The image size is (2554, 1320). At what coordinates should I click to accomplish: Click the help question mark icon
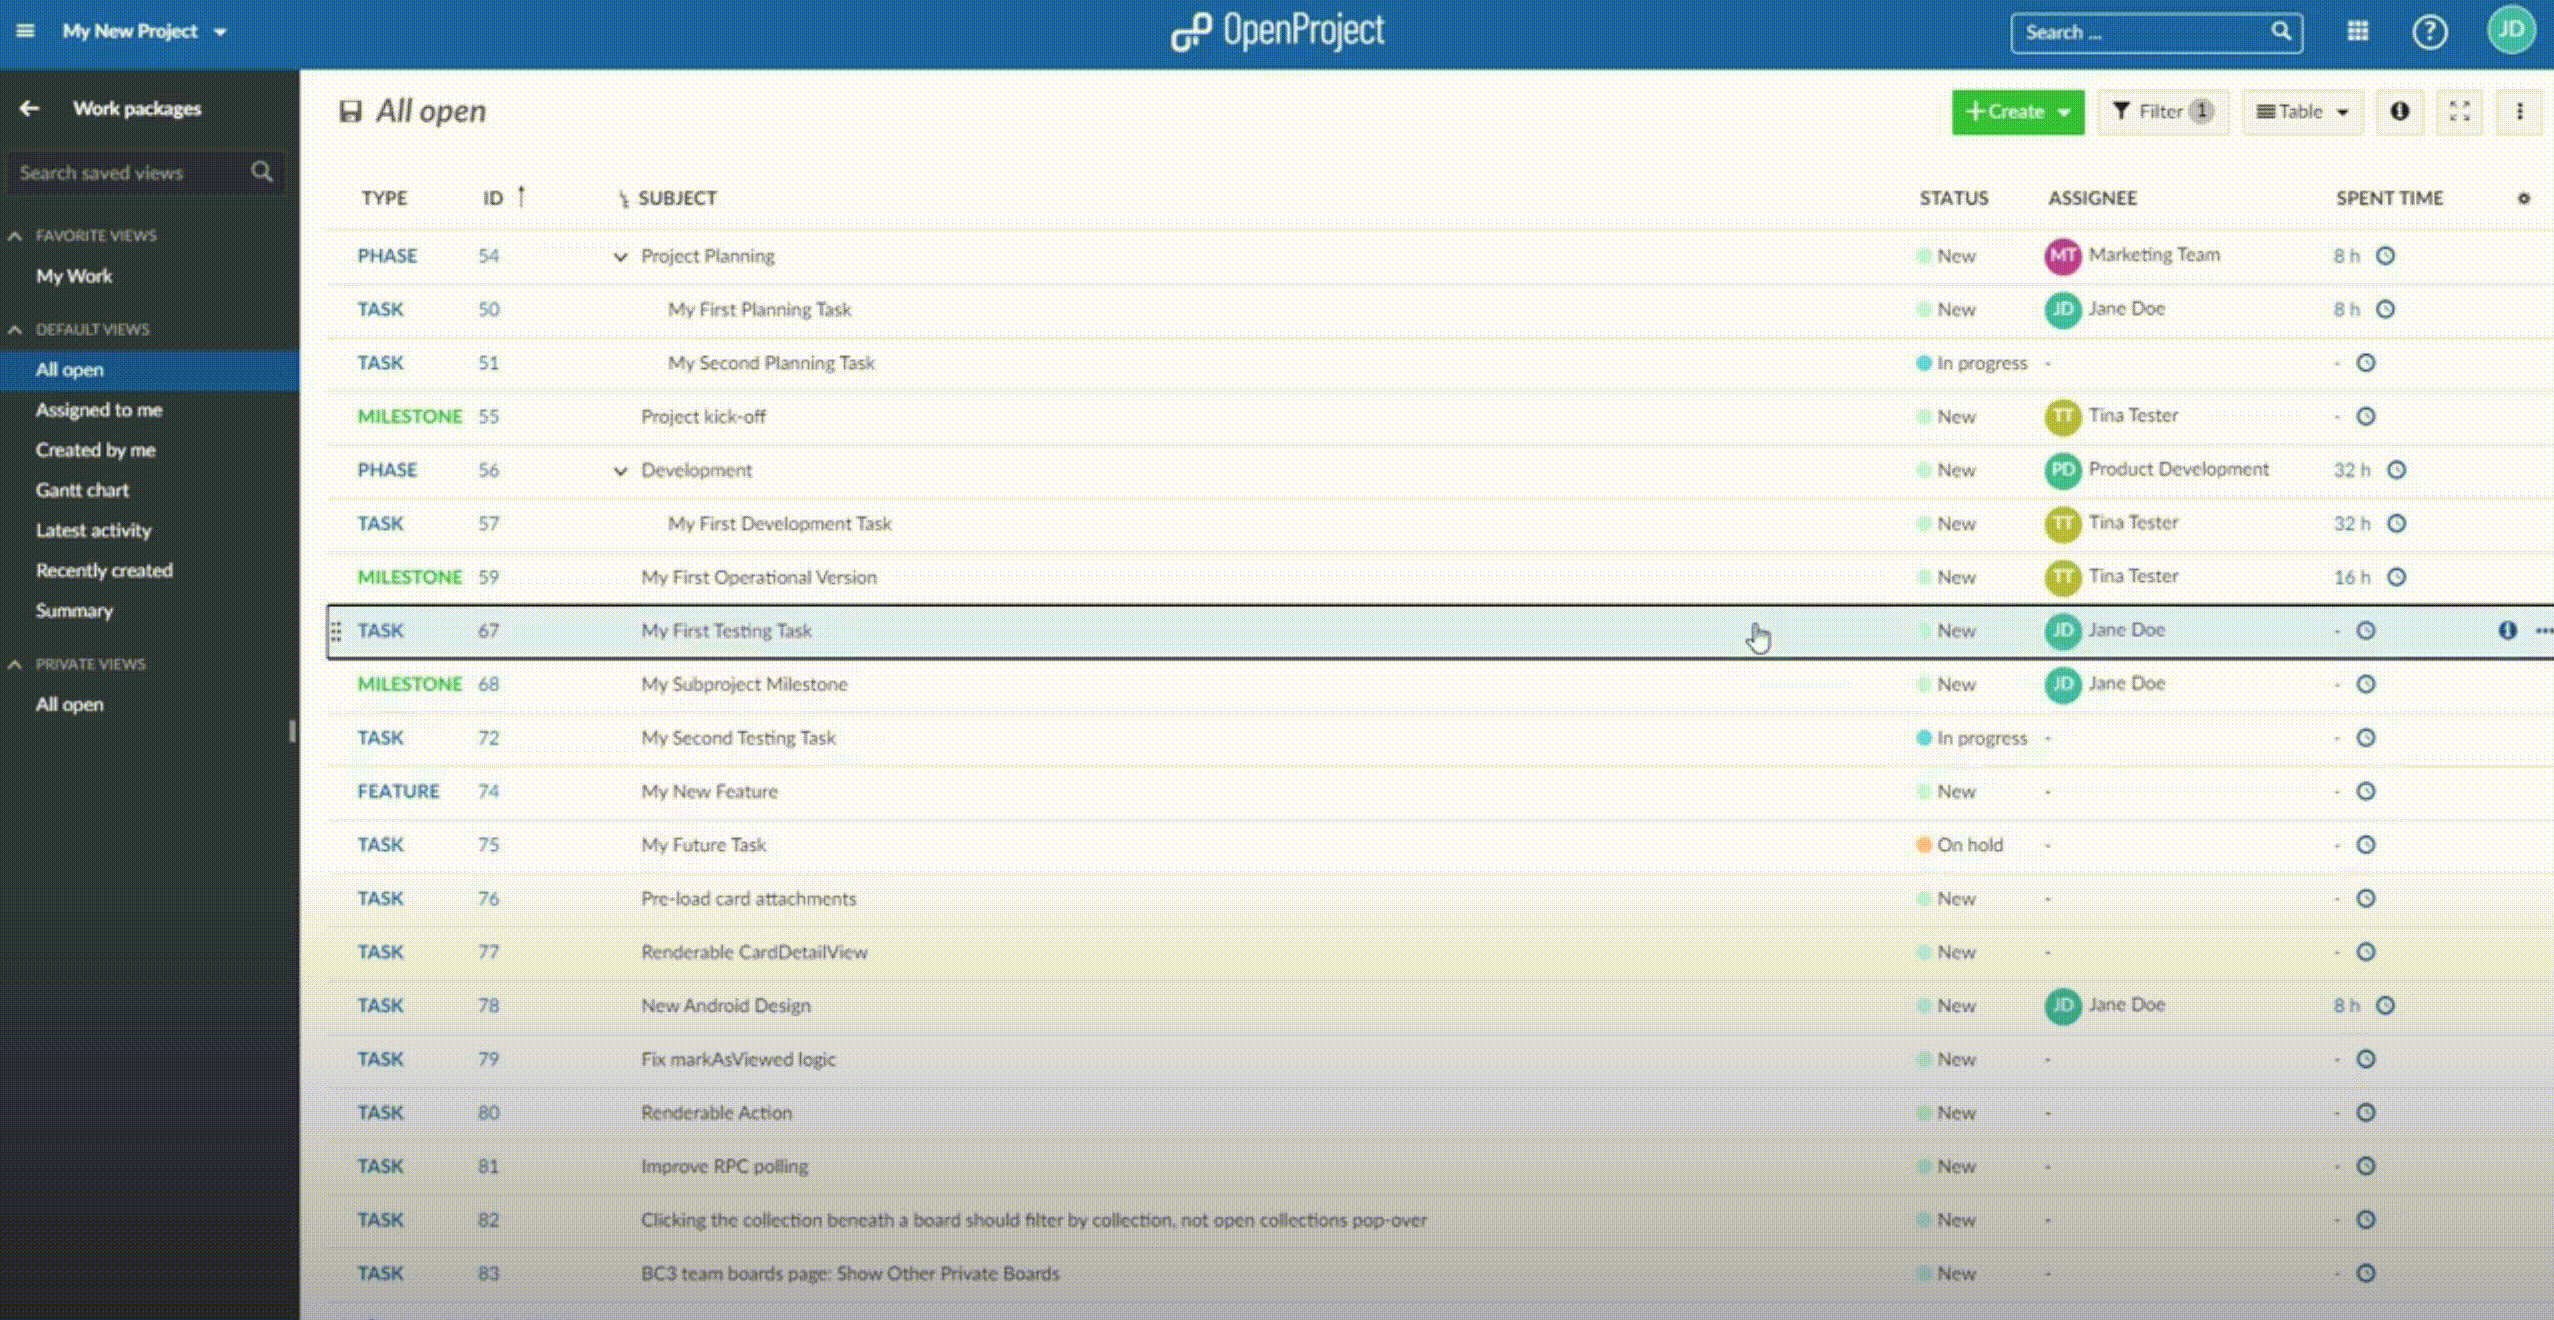tap(2429, 31)
